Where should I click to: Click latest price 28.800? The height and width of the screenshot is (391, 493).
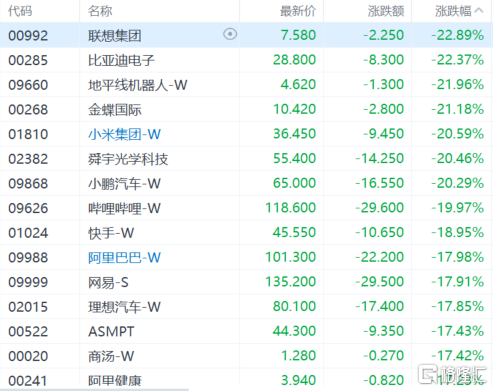coord(294,60)
